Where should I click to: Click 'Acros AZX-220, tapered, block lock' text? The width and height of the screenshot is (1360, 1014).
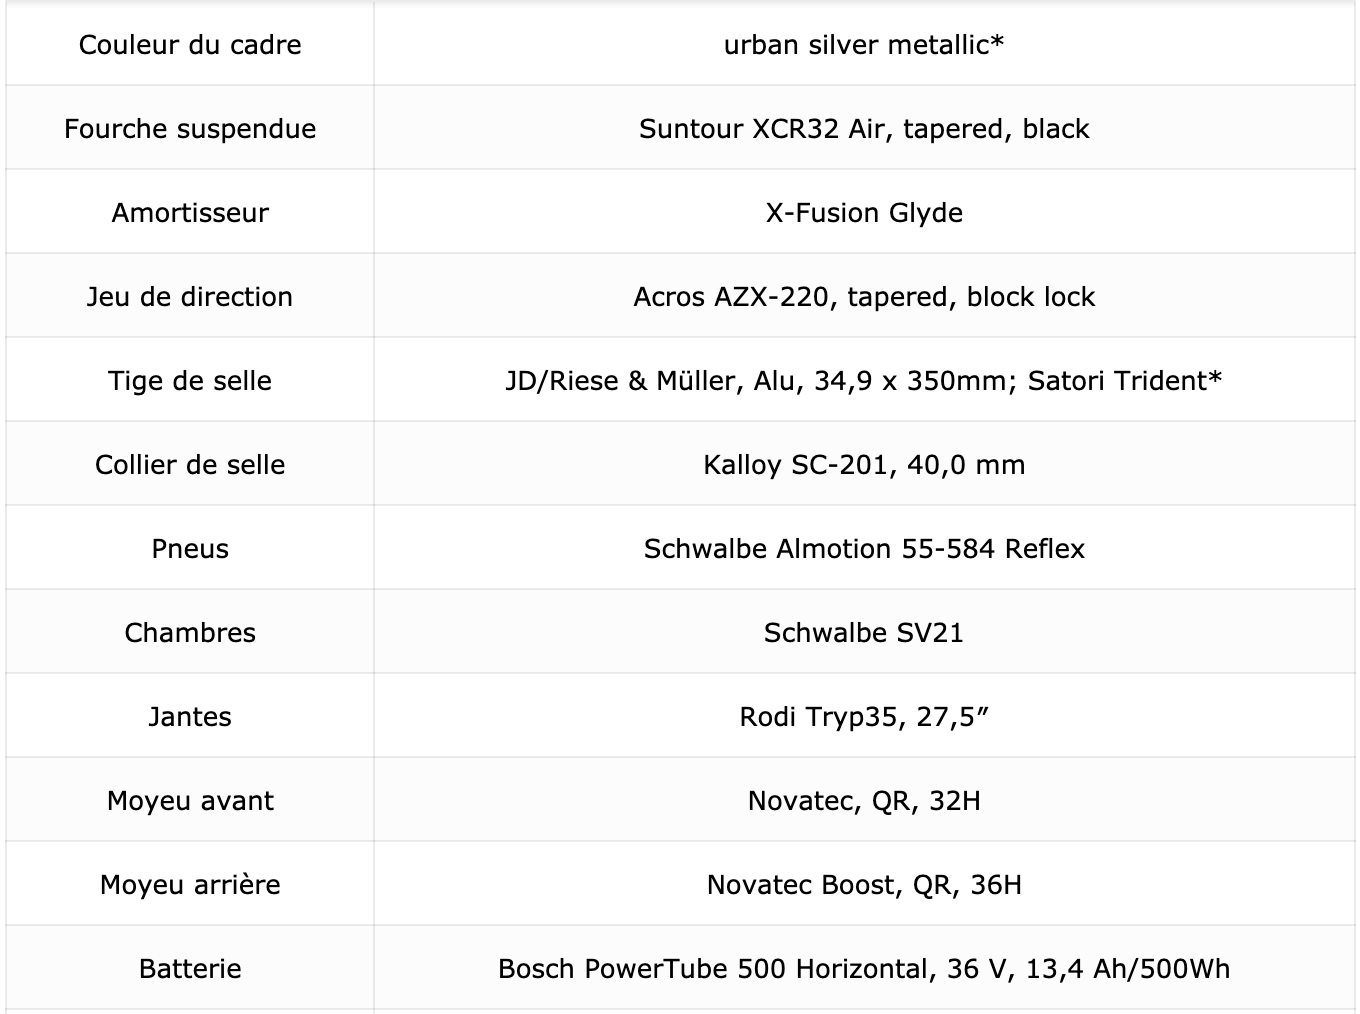click(864, 296)
